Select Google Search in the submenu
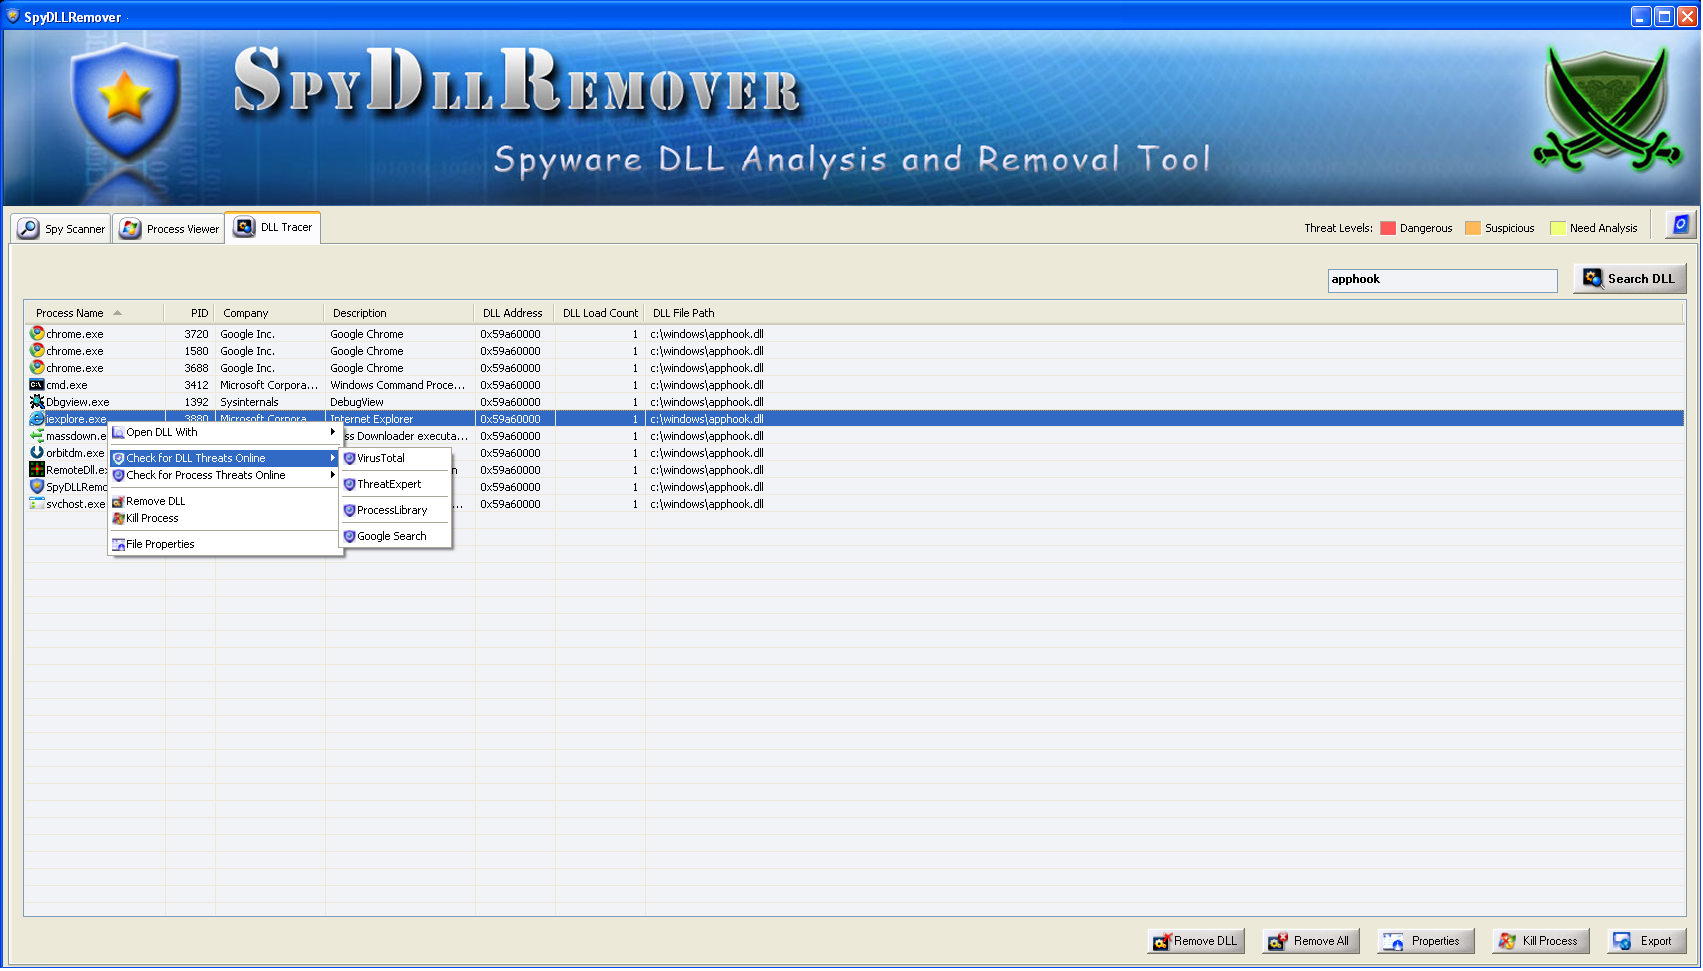Image resolution: width=1703 pixels, height=971 pixels. point(391,536)
